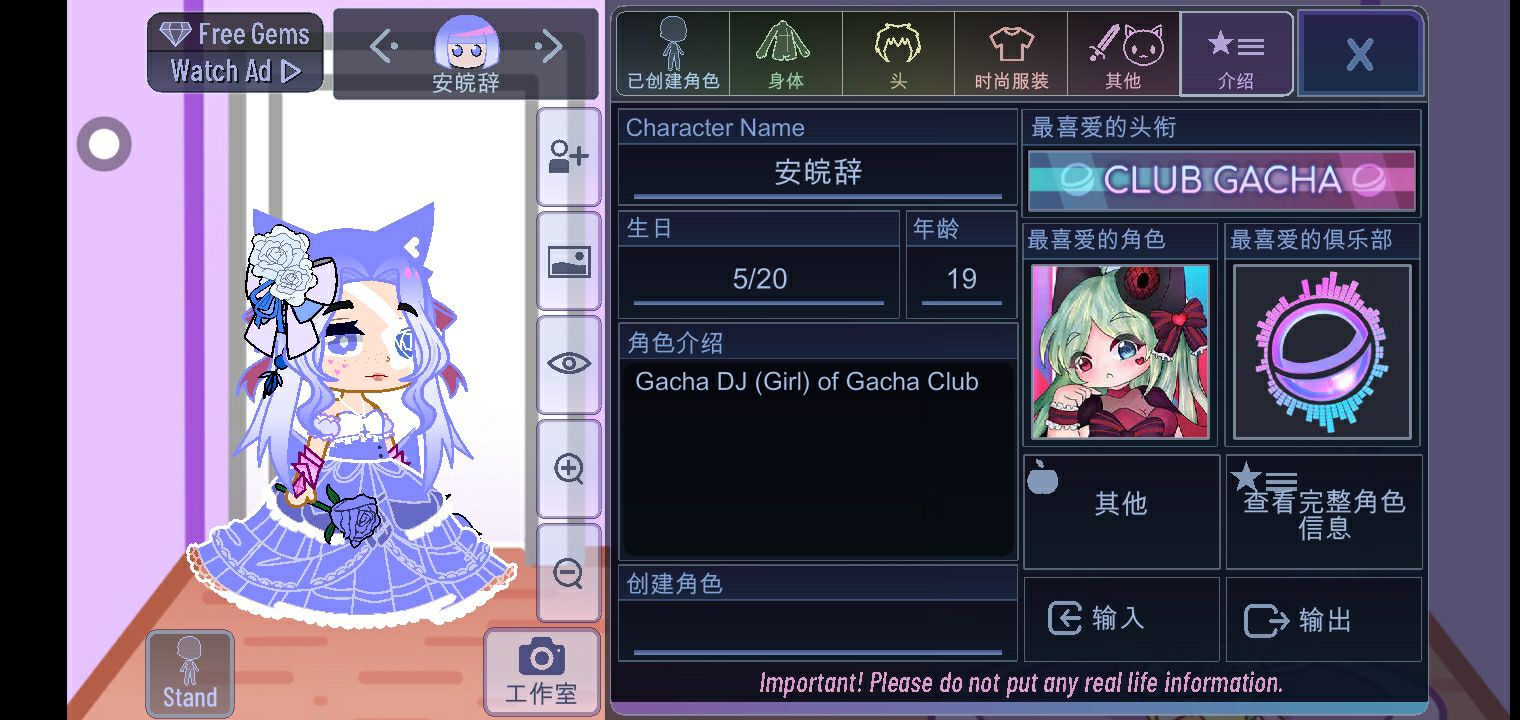Add a new character with the person-plus icon
The height and width of the screenshot is (720, 1520).
(569, 157)
